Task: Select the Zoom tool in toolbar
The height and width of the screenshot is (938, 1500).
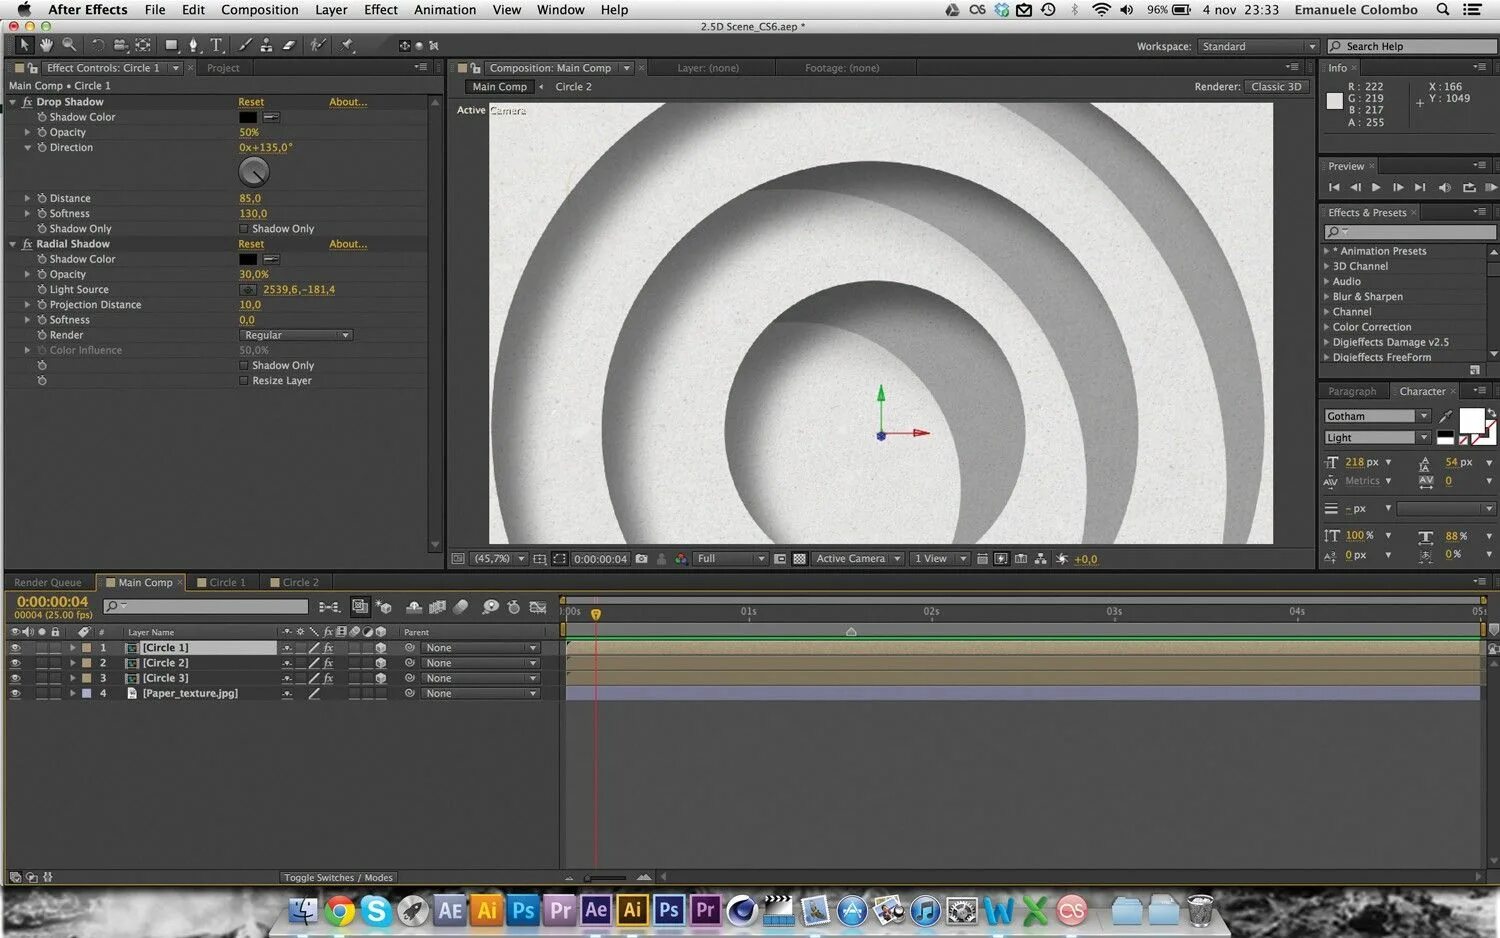Action: 69,45
